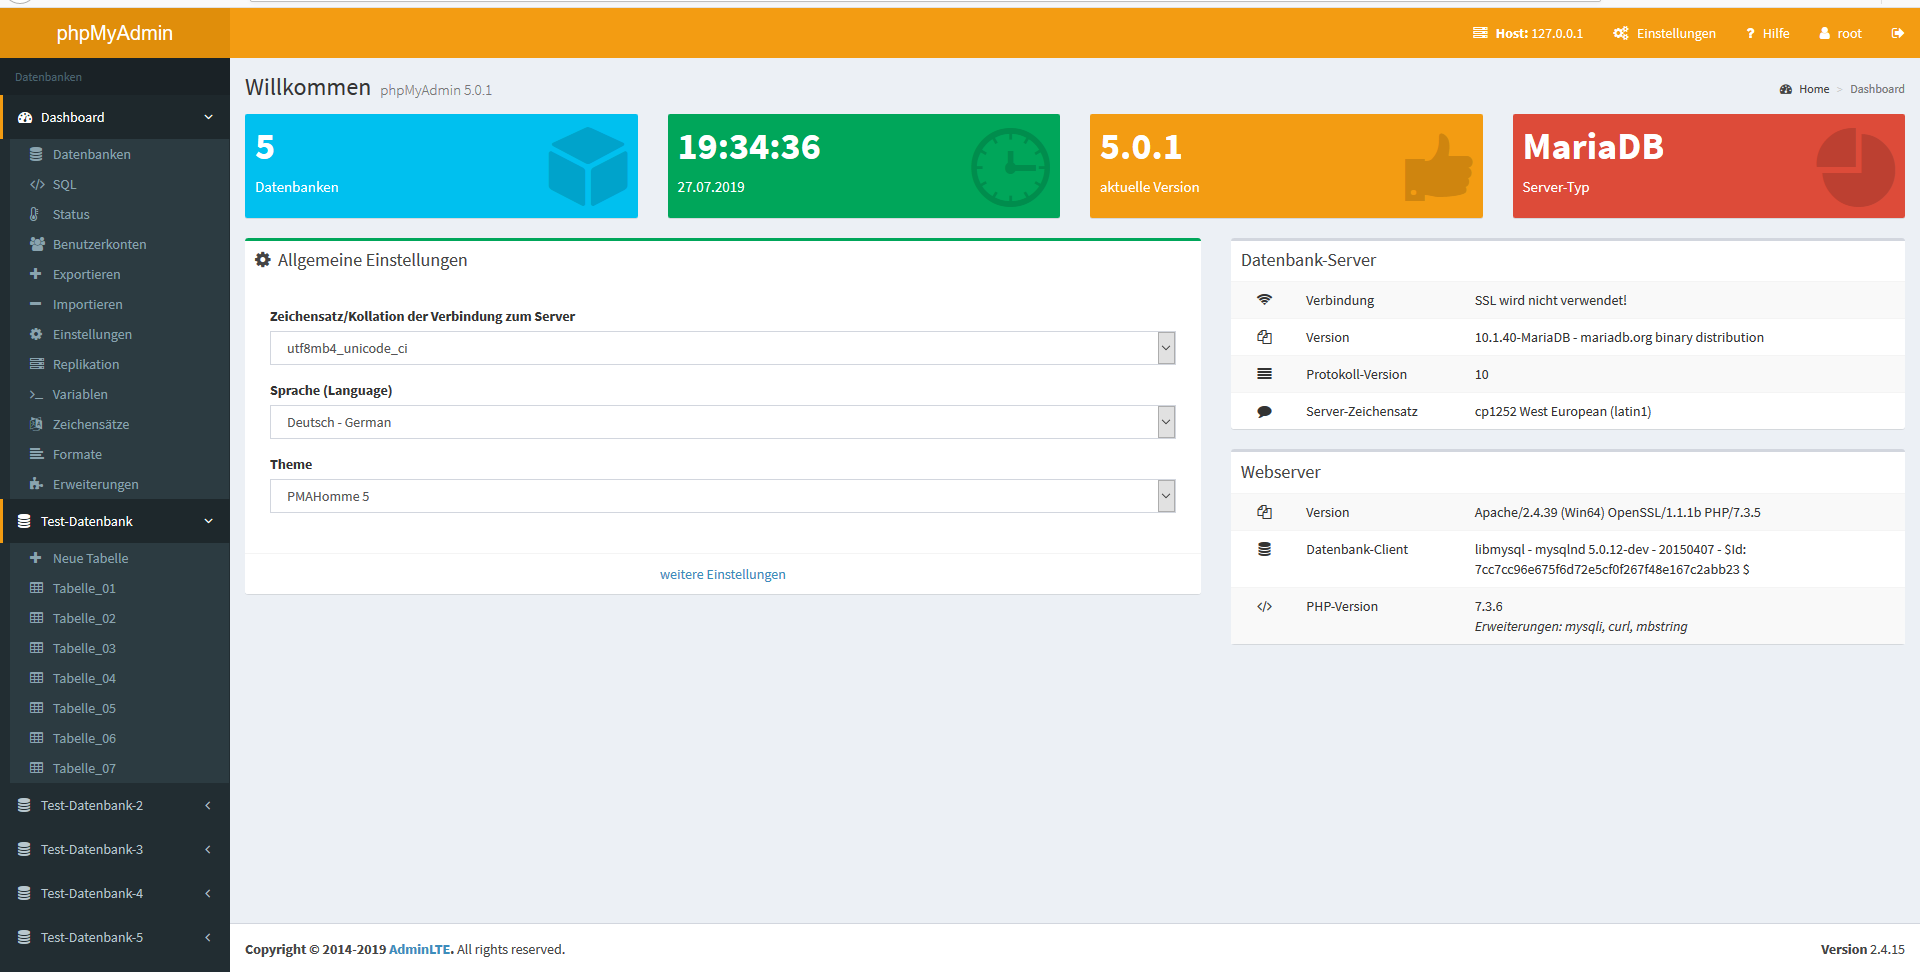Open the Sprache (Language) dropdown

[722, 422]
